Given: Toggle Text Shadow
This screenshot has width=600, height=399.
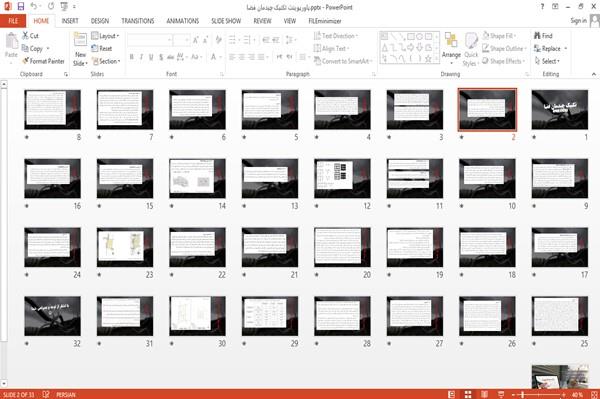Looking at the screenshot, I should tap(161, 57).
